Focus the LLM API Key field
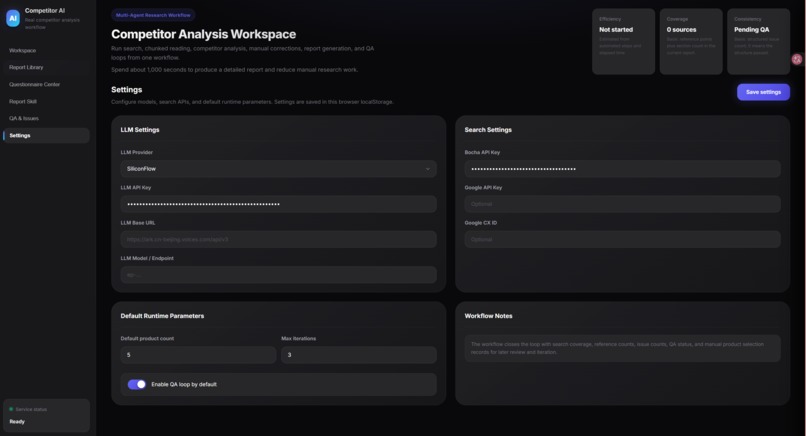This screenshot has width=806, height=436. pos(279,204)
